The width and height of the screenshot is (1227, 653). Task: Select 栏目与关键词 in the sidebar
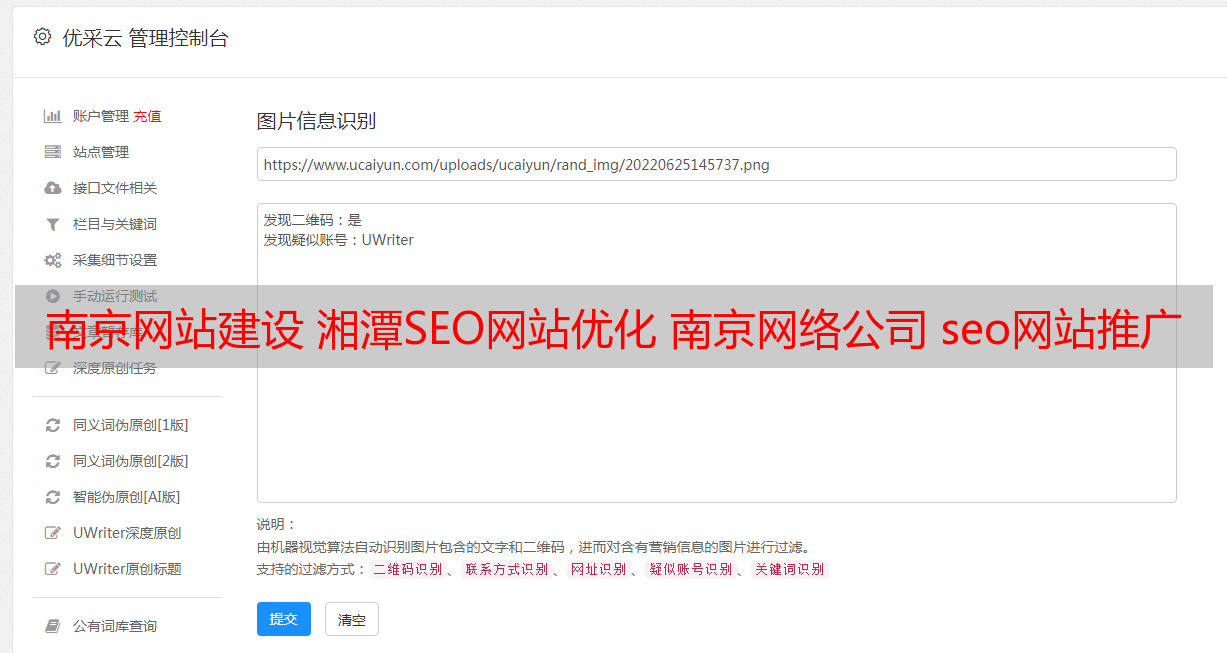[x=115, y=224]
